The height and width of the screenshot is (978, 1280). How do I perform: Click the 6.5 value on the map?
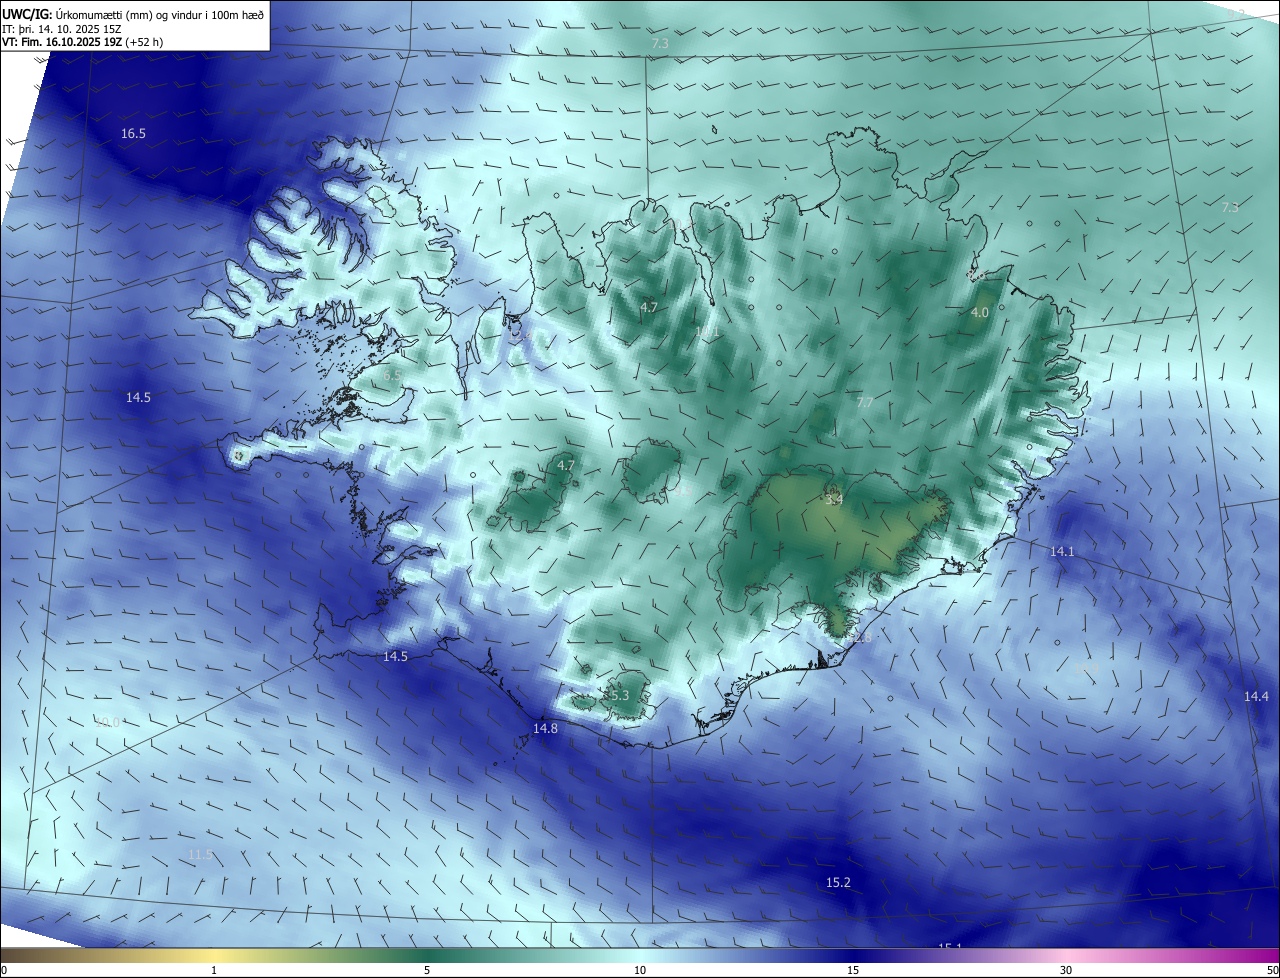[392, 375]
